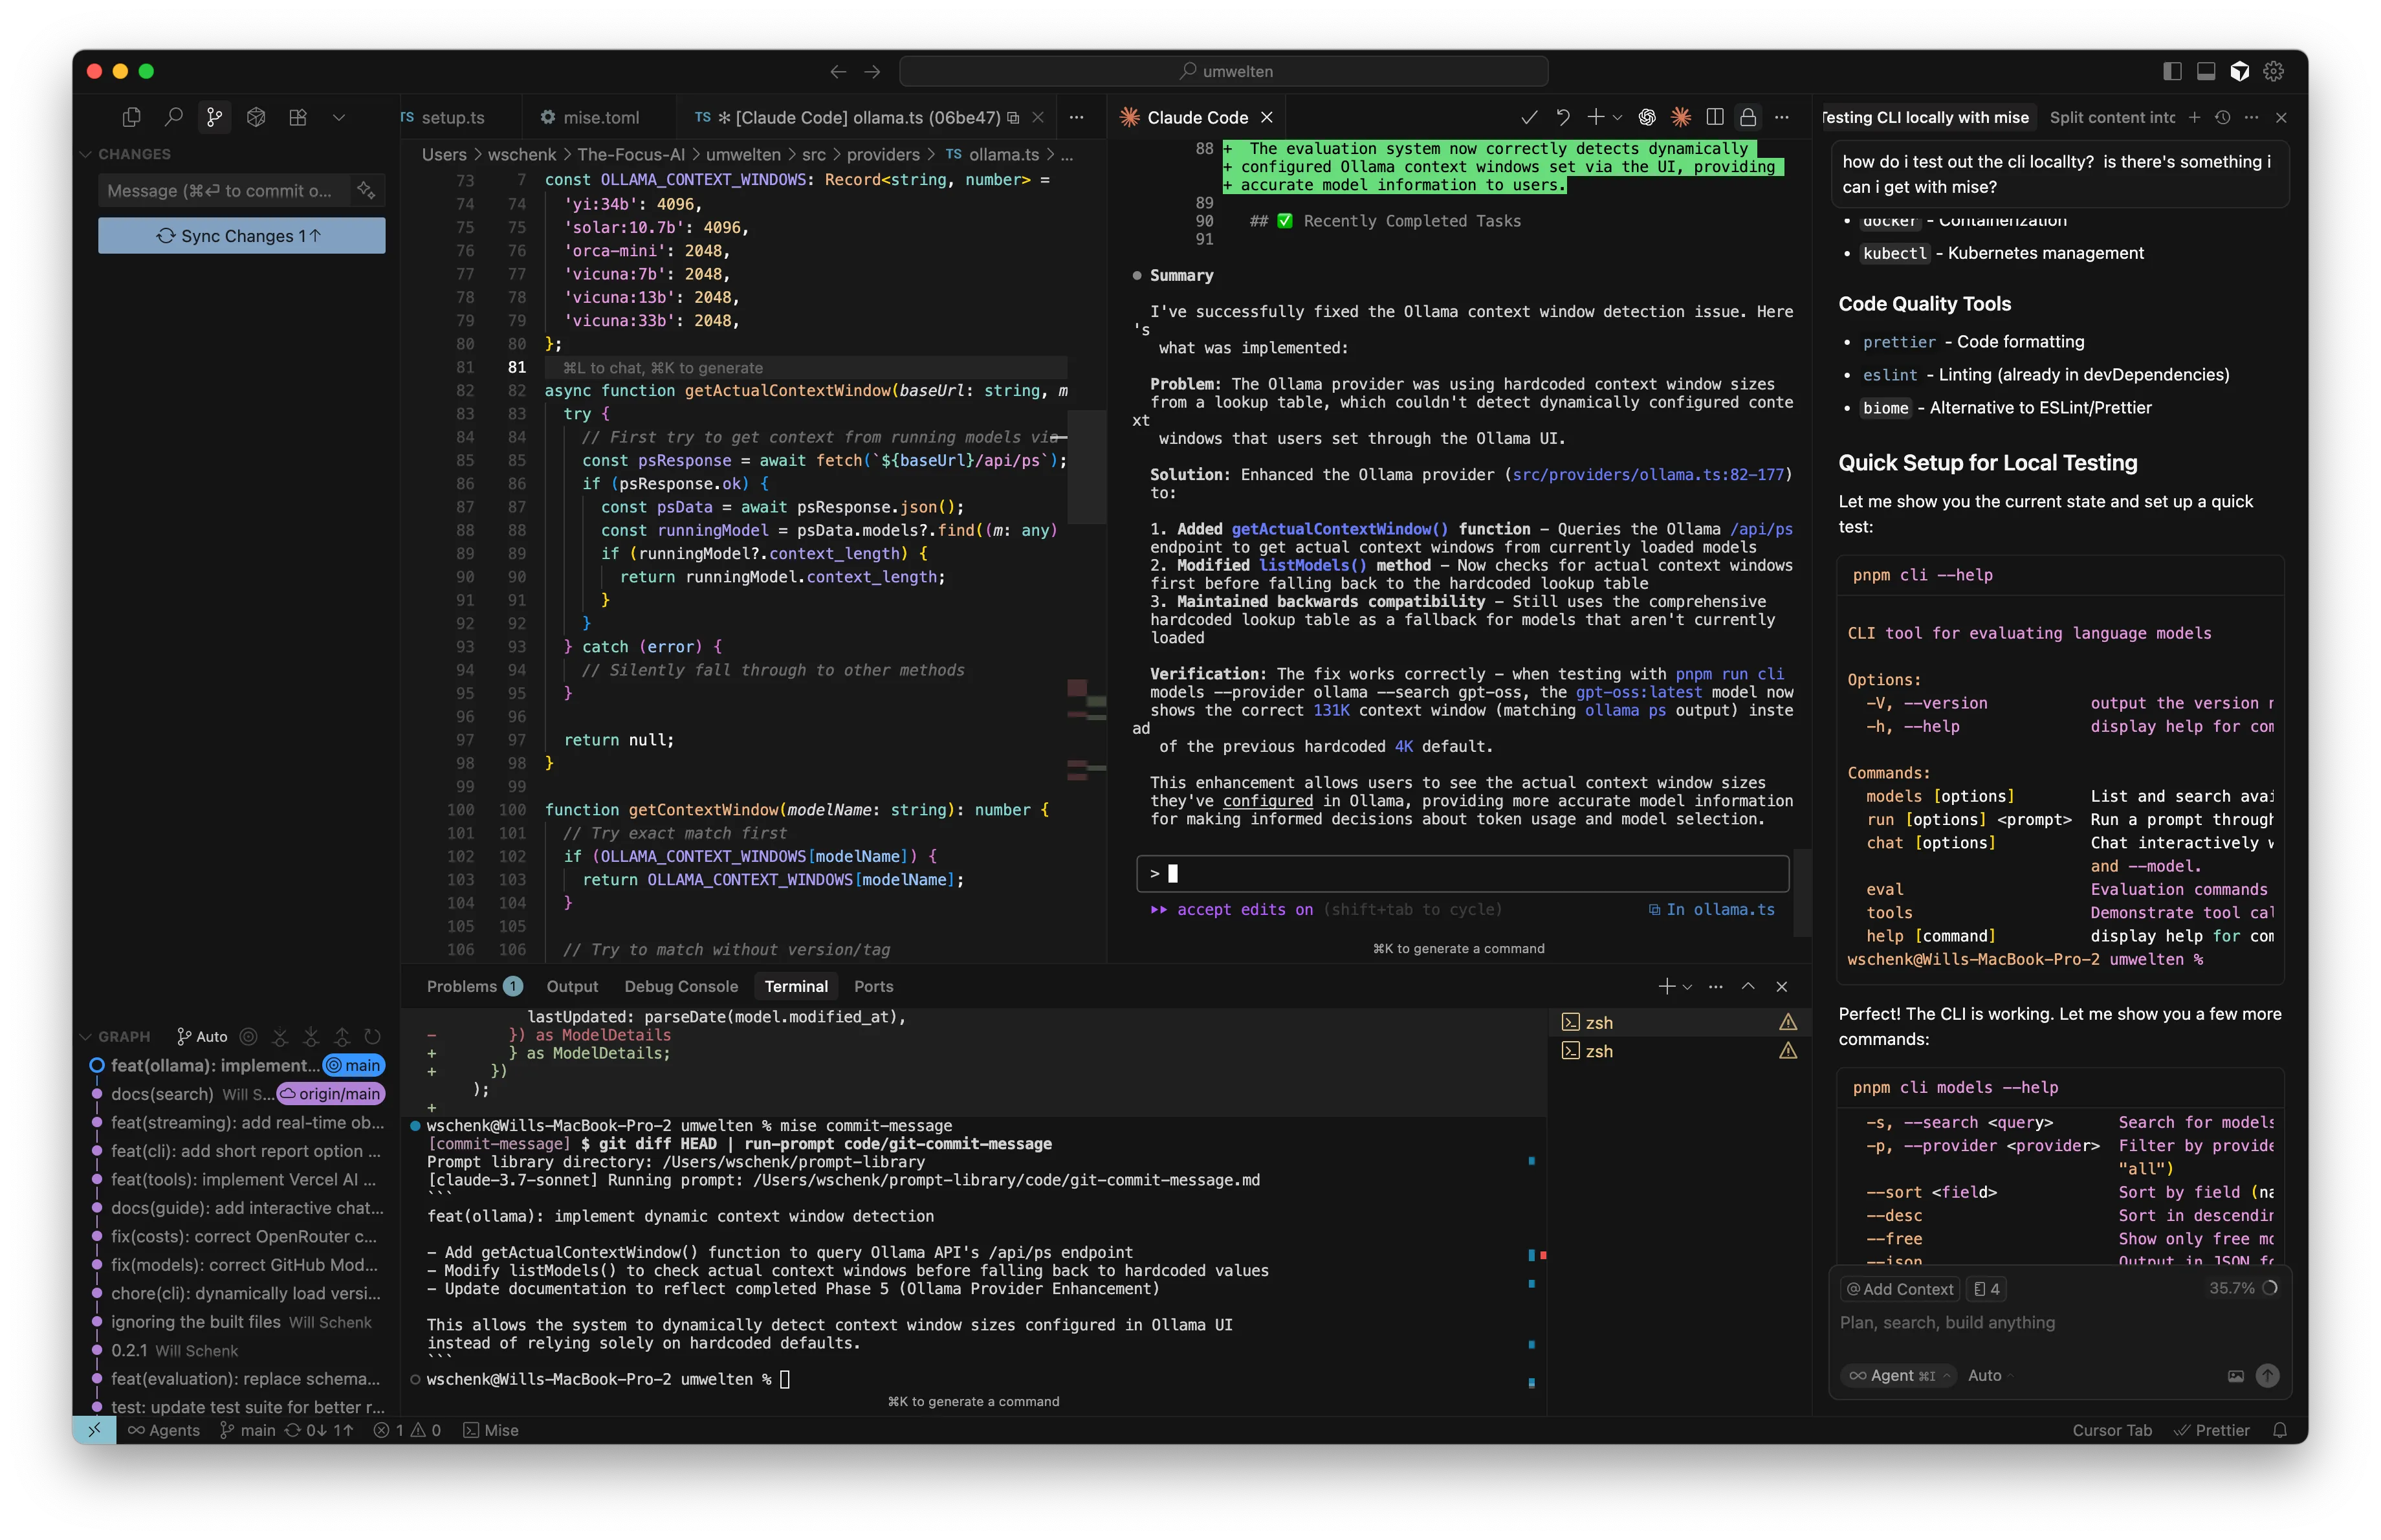
Task: Open the Auto branch selector in Graph
Action: [x=202, y=1036]
